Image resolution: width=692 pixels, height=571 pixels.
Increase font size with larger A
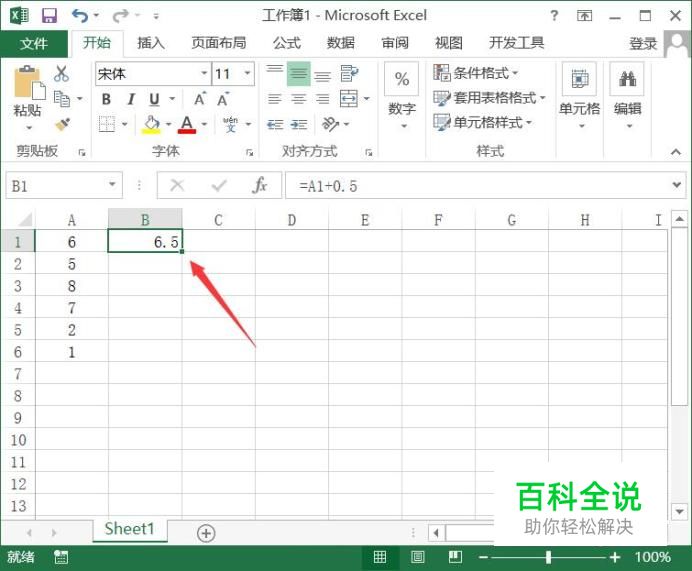200,99
